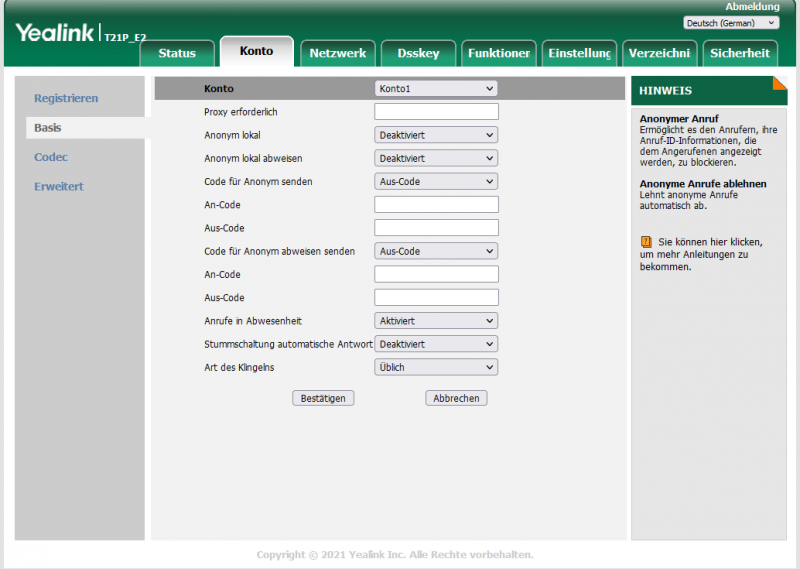Open Codec in the sidebar
Image resolution: width=800 pixels, height=569 pixels.
[51, 157]
